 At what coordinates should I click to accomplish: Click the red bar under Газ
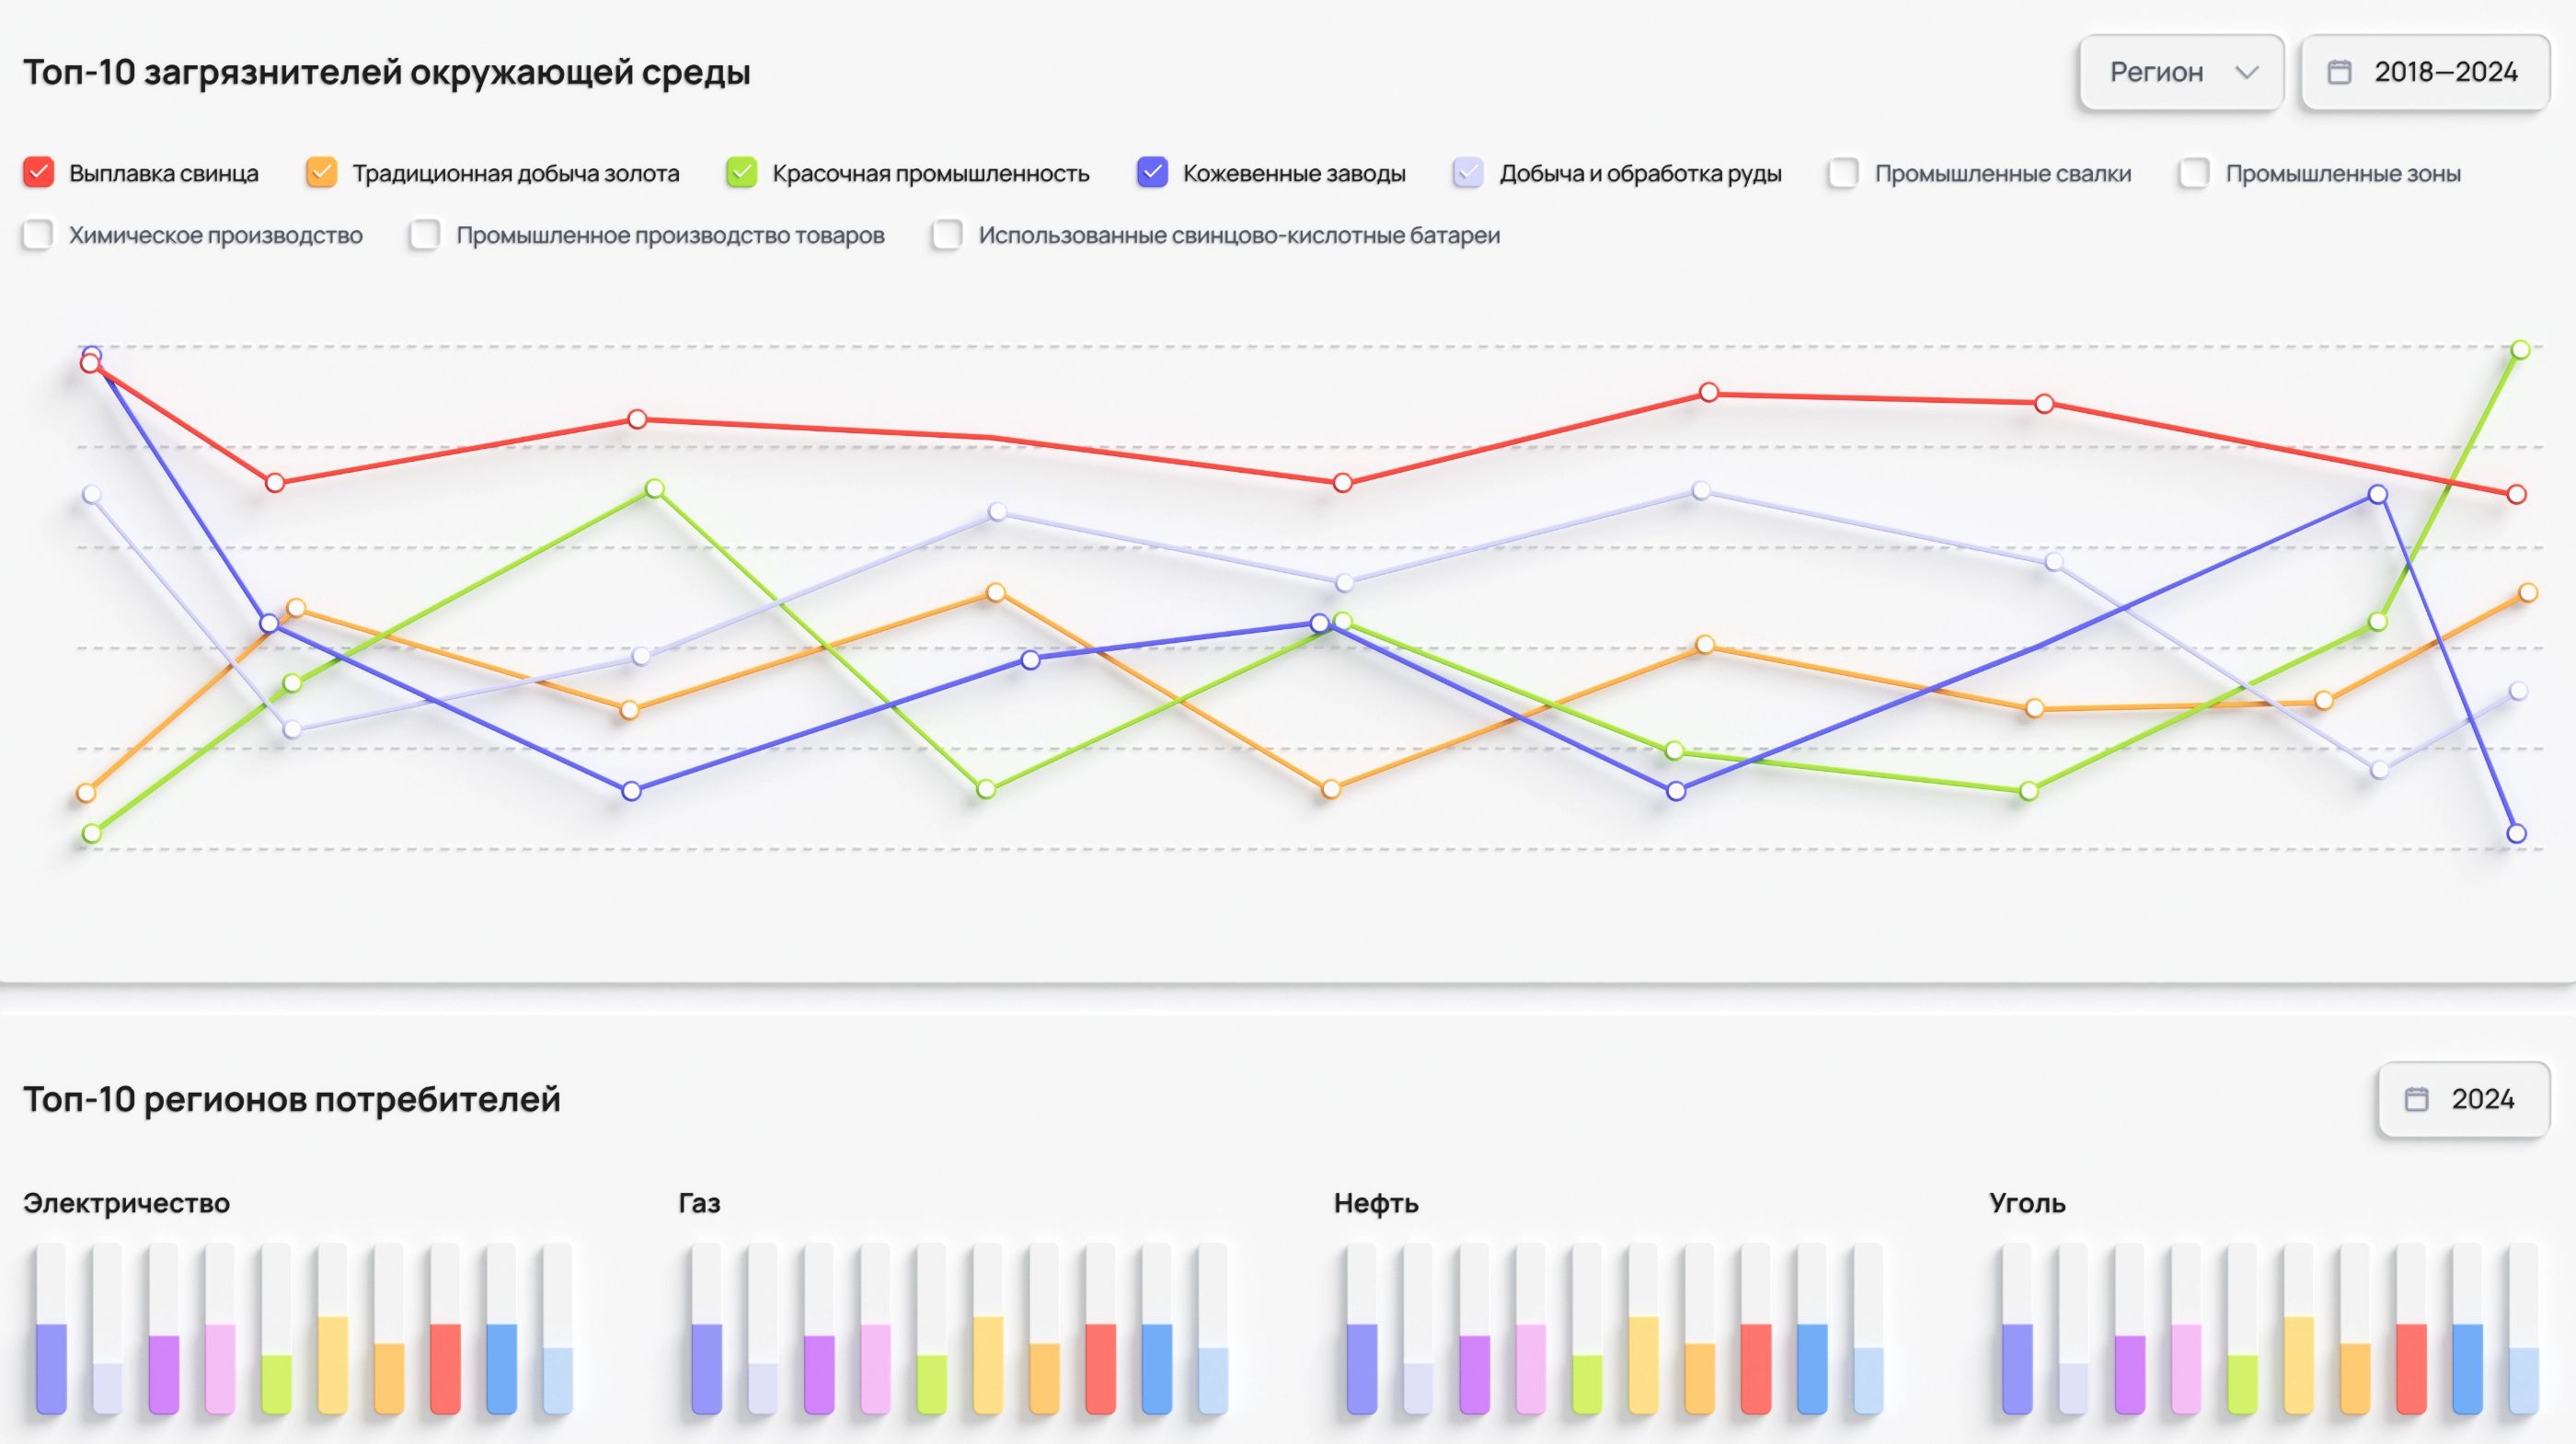pos(1100,1367)
